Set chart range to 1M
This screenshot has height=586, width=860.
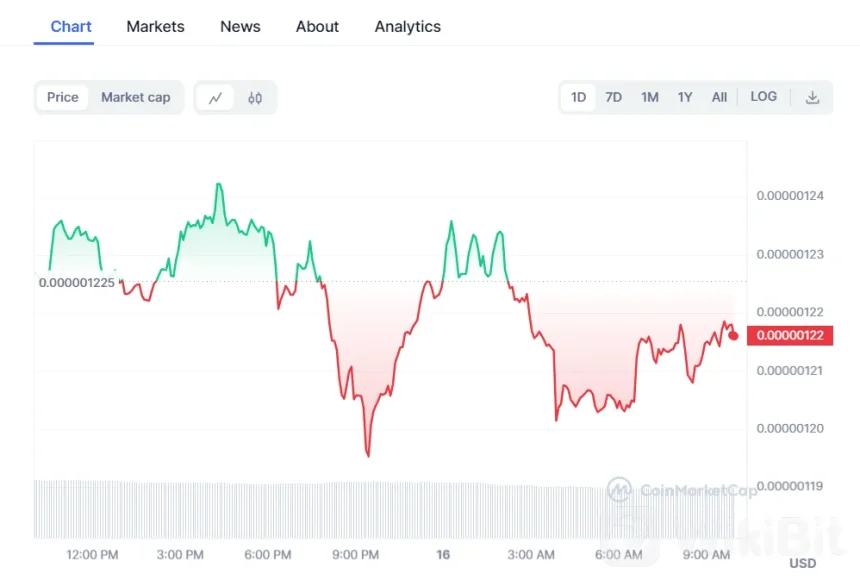[x=649, y=97]
